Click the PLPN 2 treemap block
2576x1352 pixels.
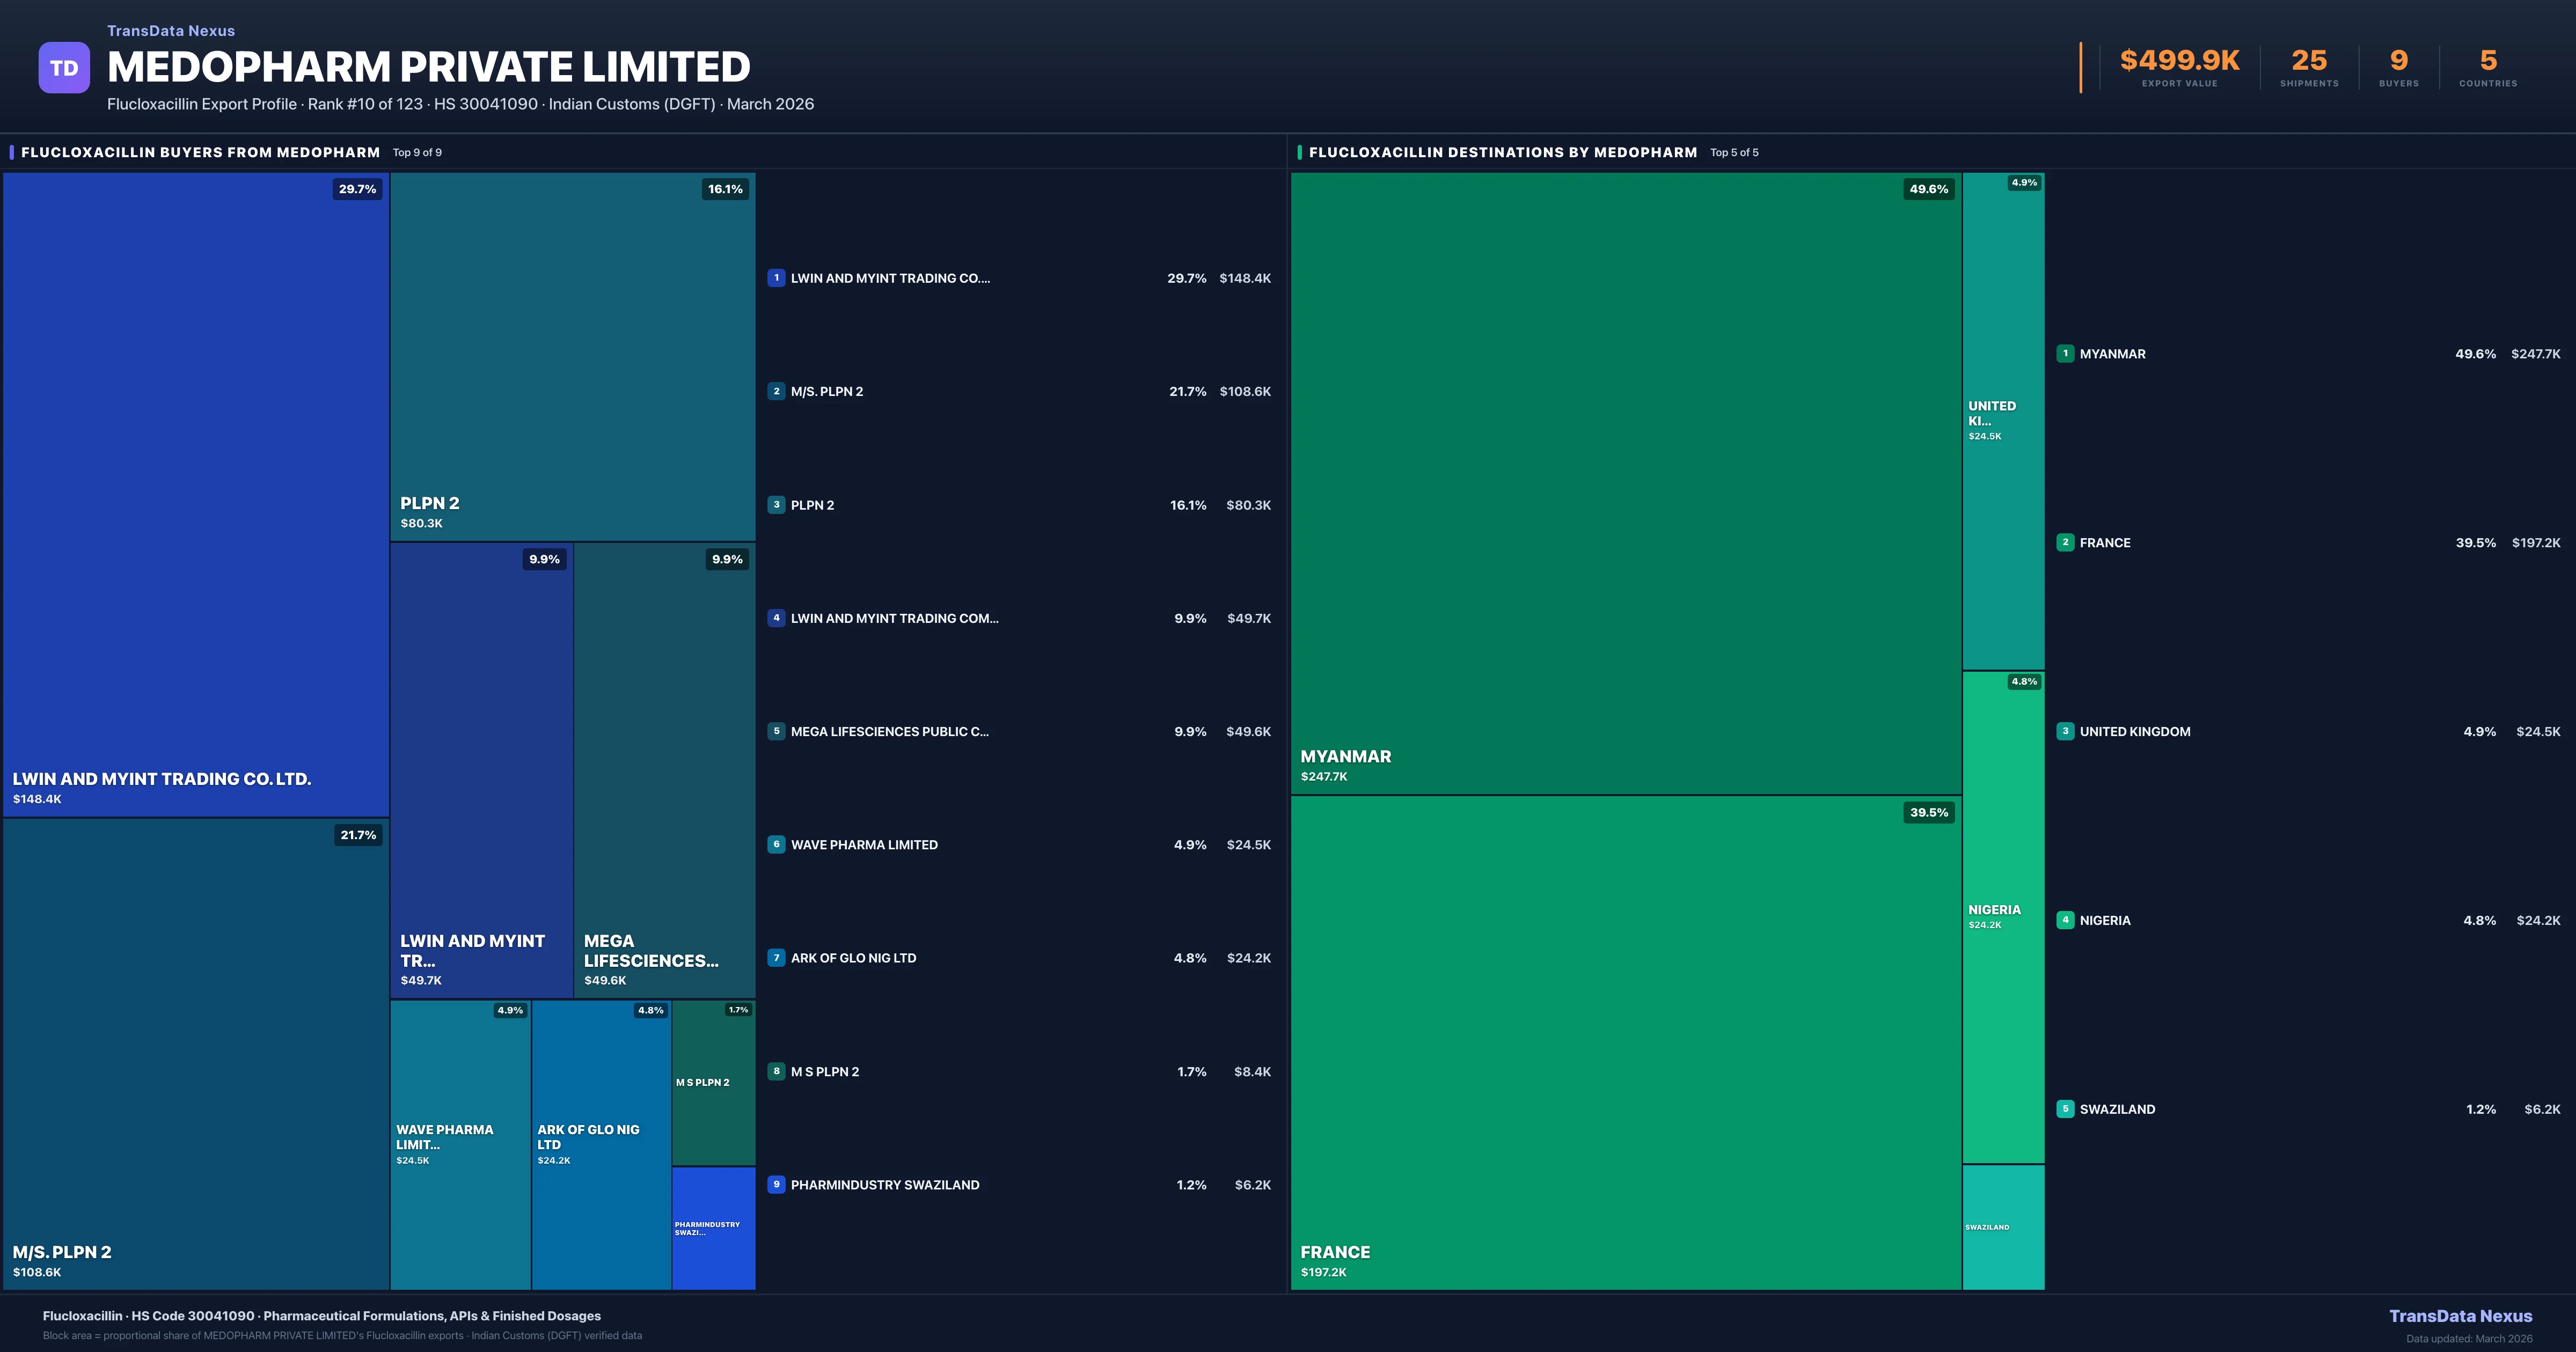tap(572, 355)
